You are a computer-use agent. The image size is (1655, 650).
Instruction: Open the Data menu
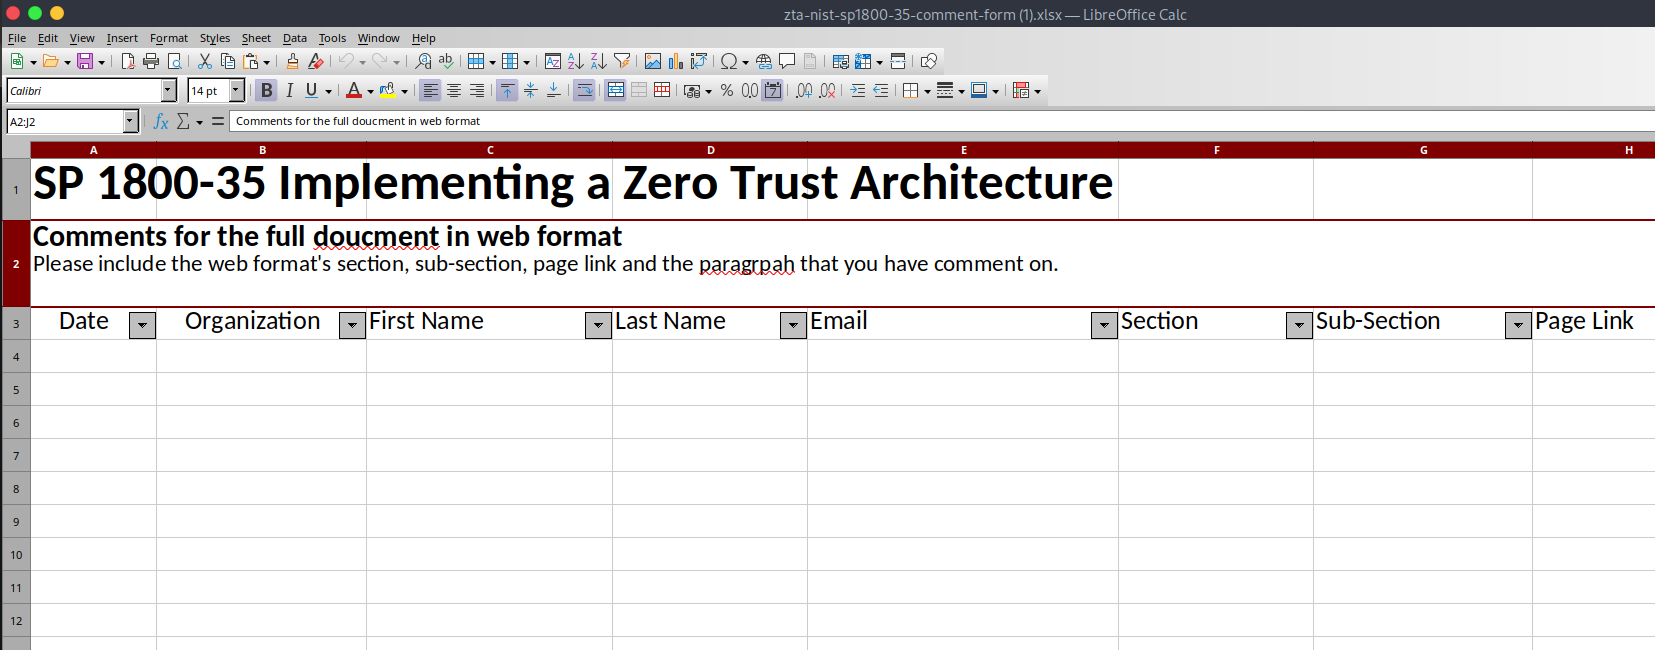click(295, 38)
